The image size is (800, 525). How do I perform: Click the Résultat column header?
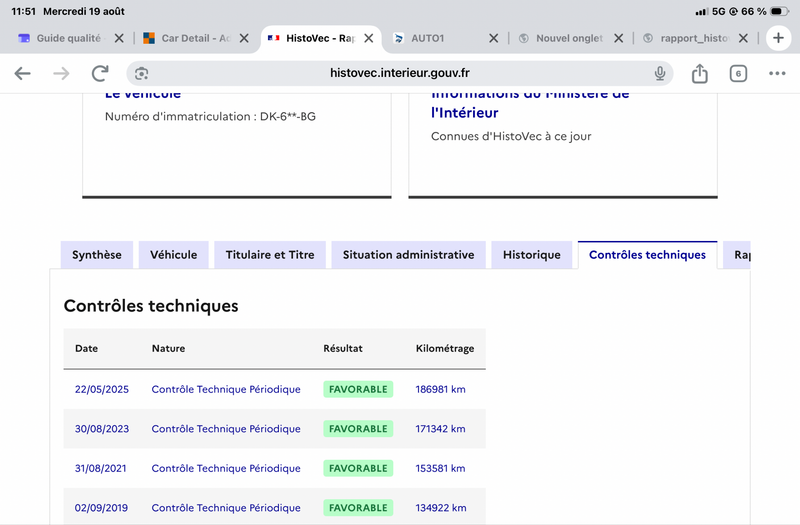[343, 348]
